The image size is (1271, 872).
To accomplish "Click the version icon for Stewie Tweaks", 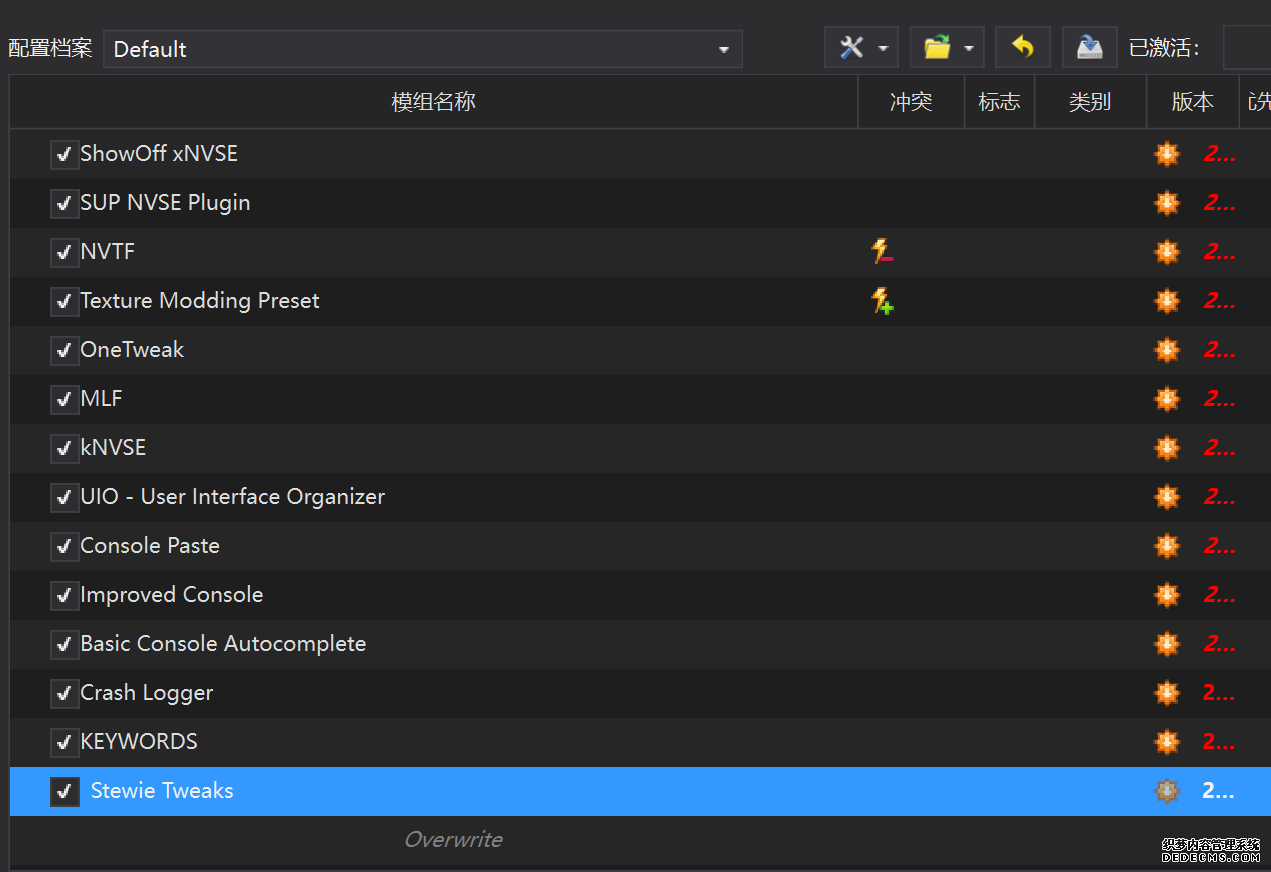I will click(x=1167, y=791).
